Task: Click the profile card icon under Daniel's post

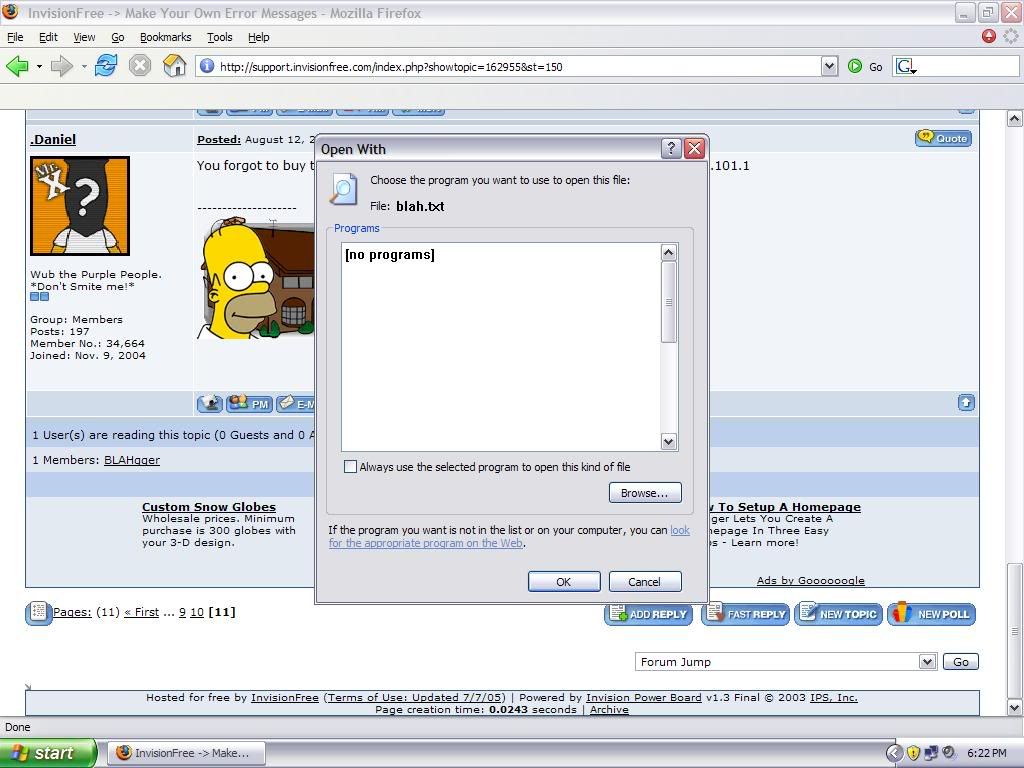Action: 210,404
